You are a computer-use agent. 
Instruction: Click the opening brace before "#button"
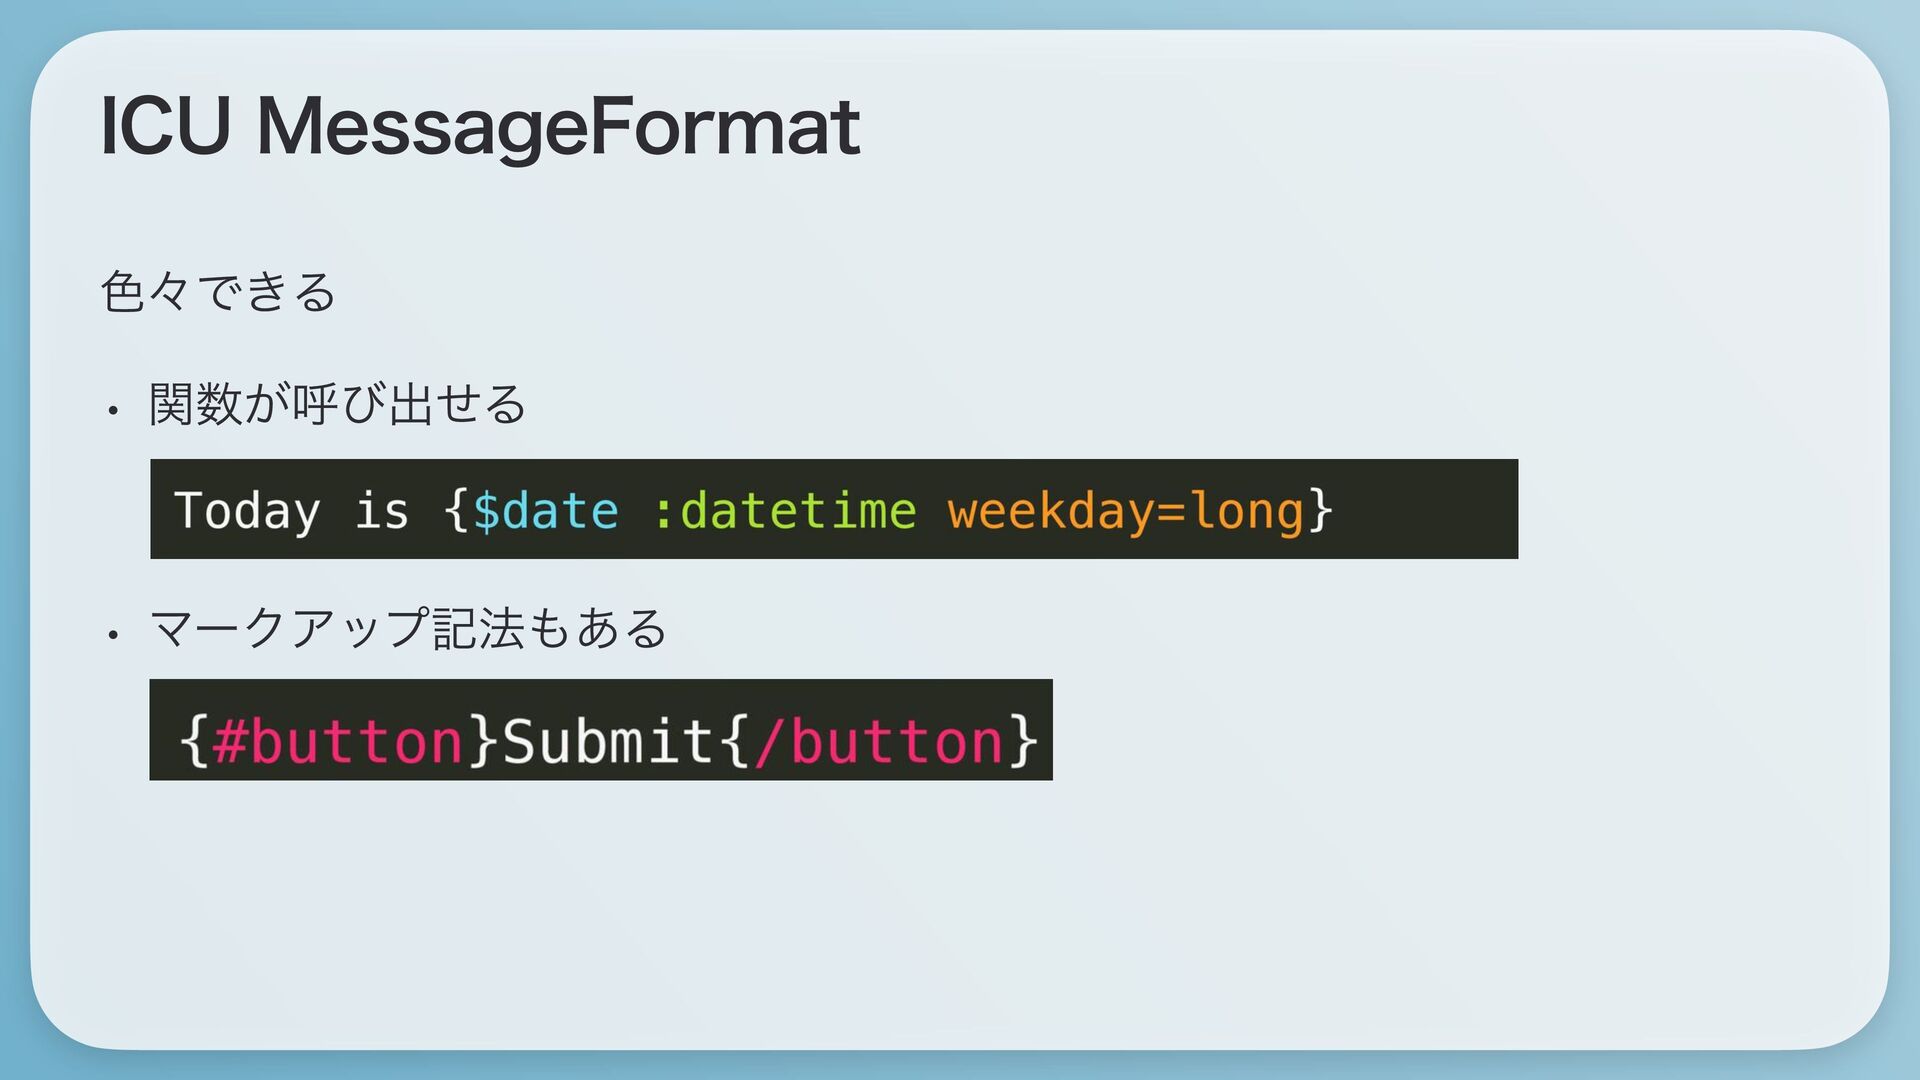coord(195,741)
